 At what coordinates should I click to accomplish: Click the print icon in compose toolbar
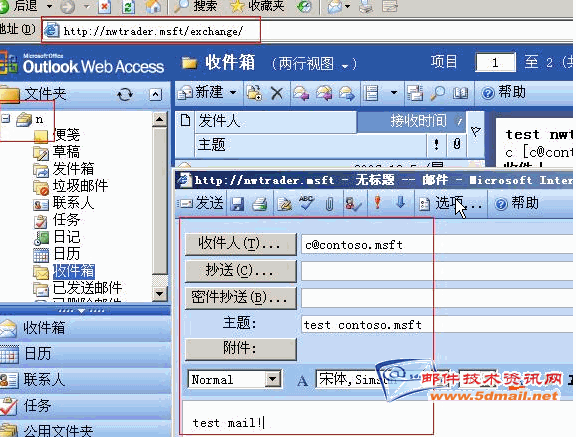260,204
